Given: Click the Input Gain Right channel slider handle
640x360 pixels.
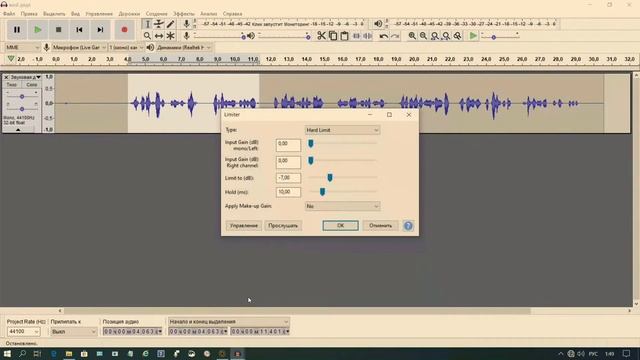Looking at the screenshot, I should coord(311,160).
